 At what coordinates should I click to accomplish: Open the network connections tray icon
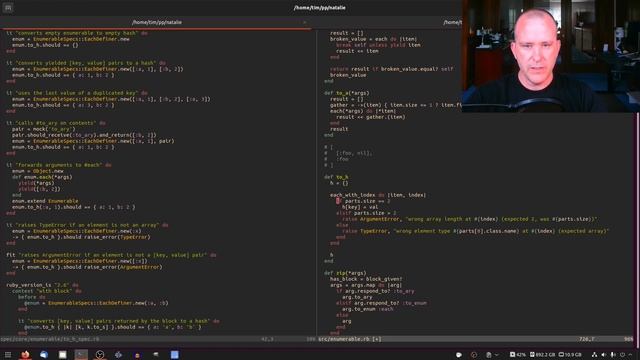point(594,355)
